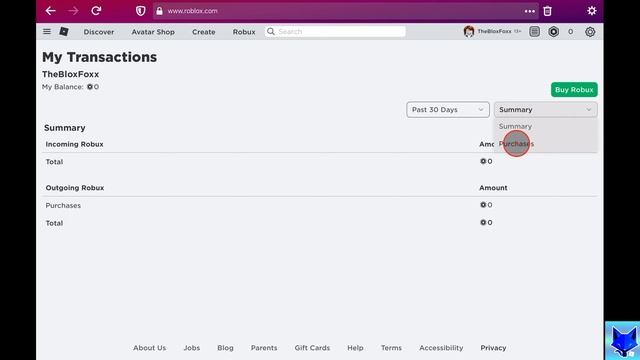Go back with the browser back arrow
The height and width of the screenshot is (360, 640).
tap(51, 11)
